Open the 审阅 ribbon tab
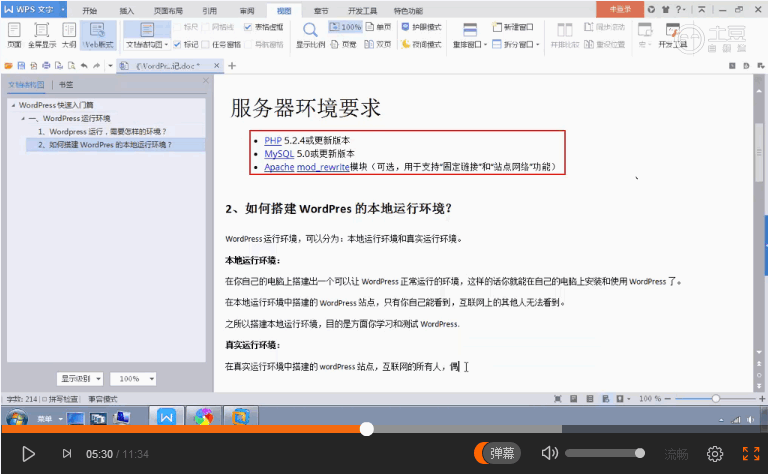 pos(247,11)
